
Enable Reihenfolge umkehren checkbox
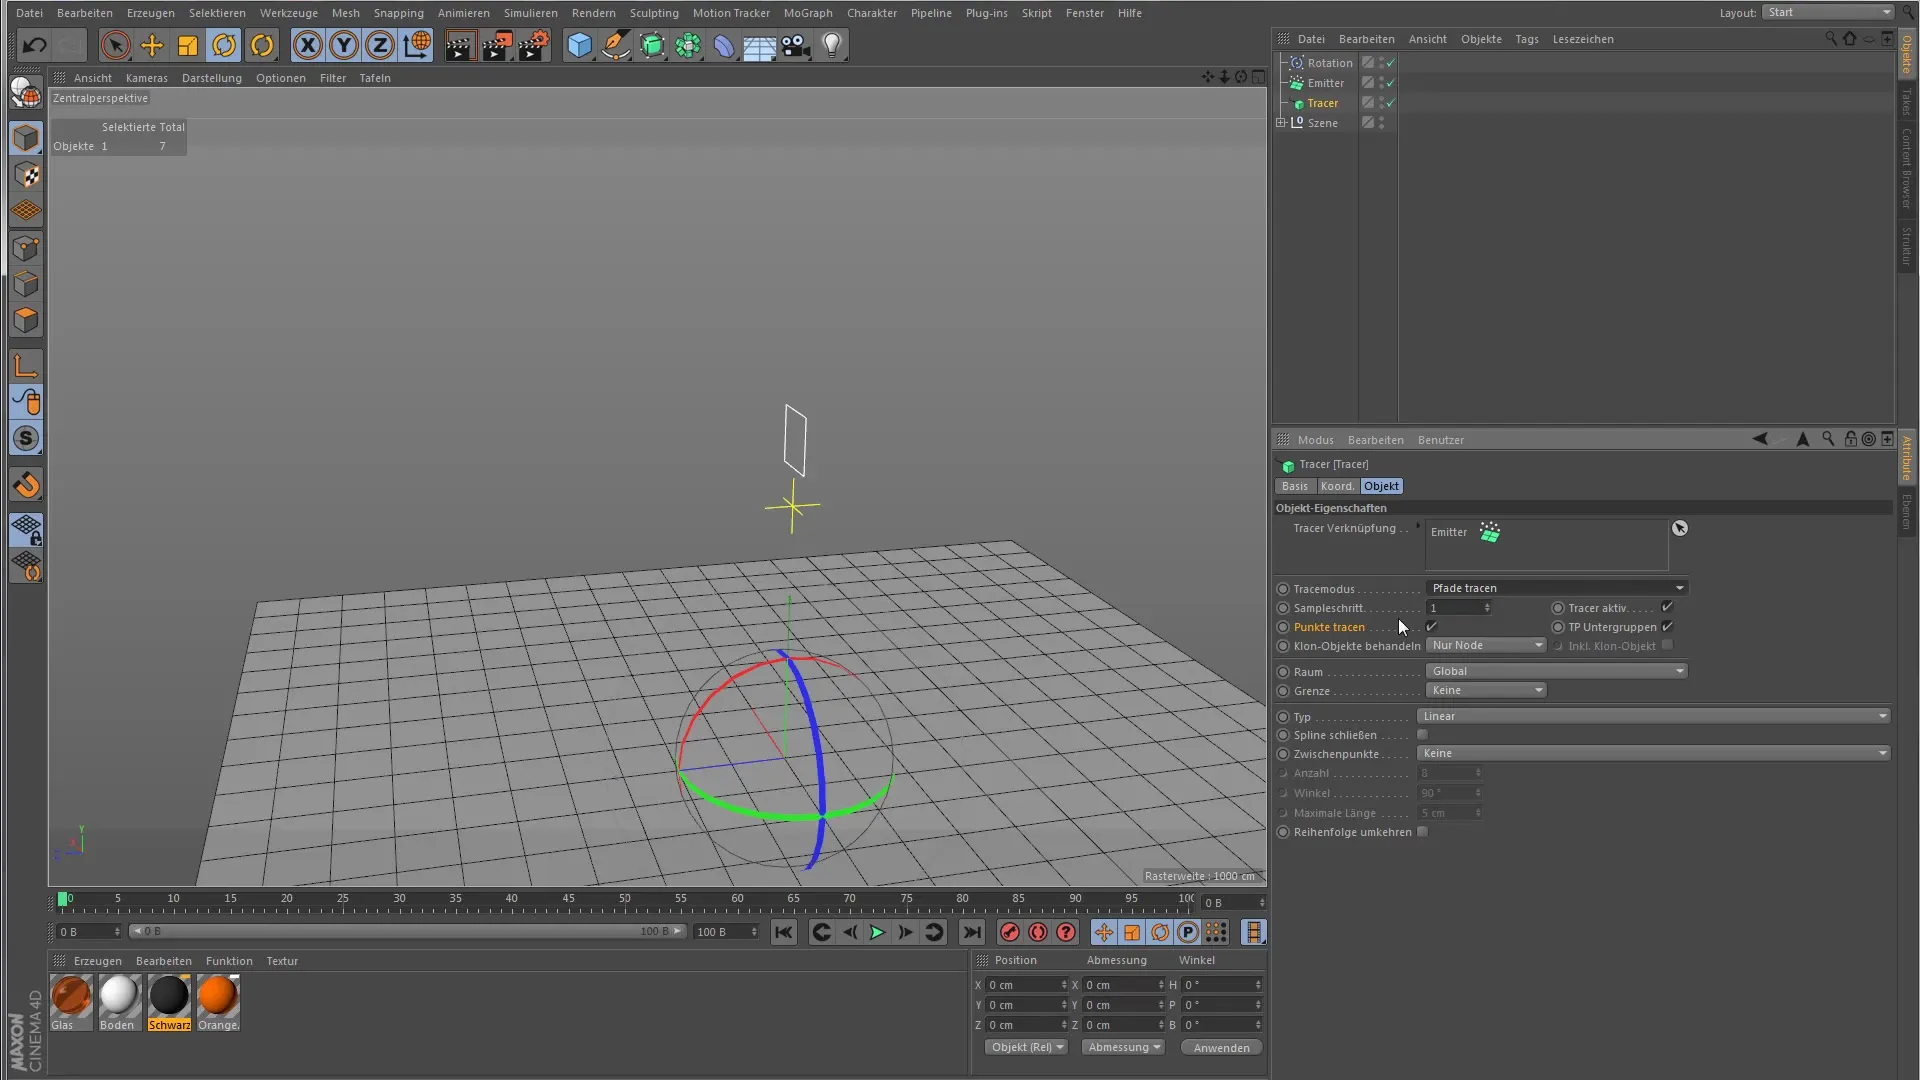click(1423, 832)
